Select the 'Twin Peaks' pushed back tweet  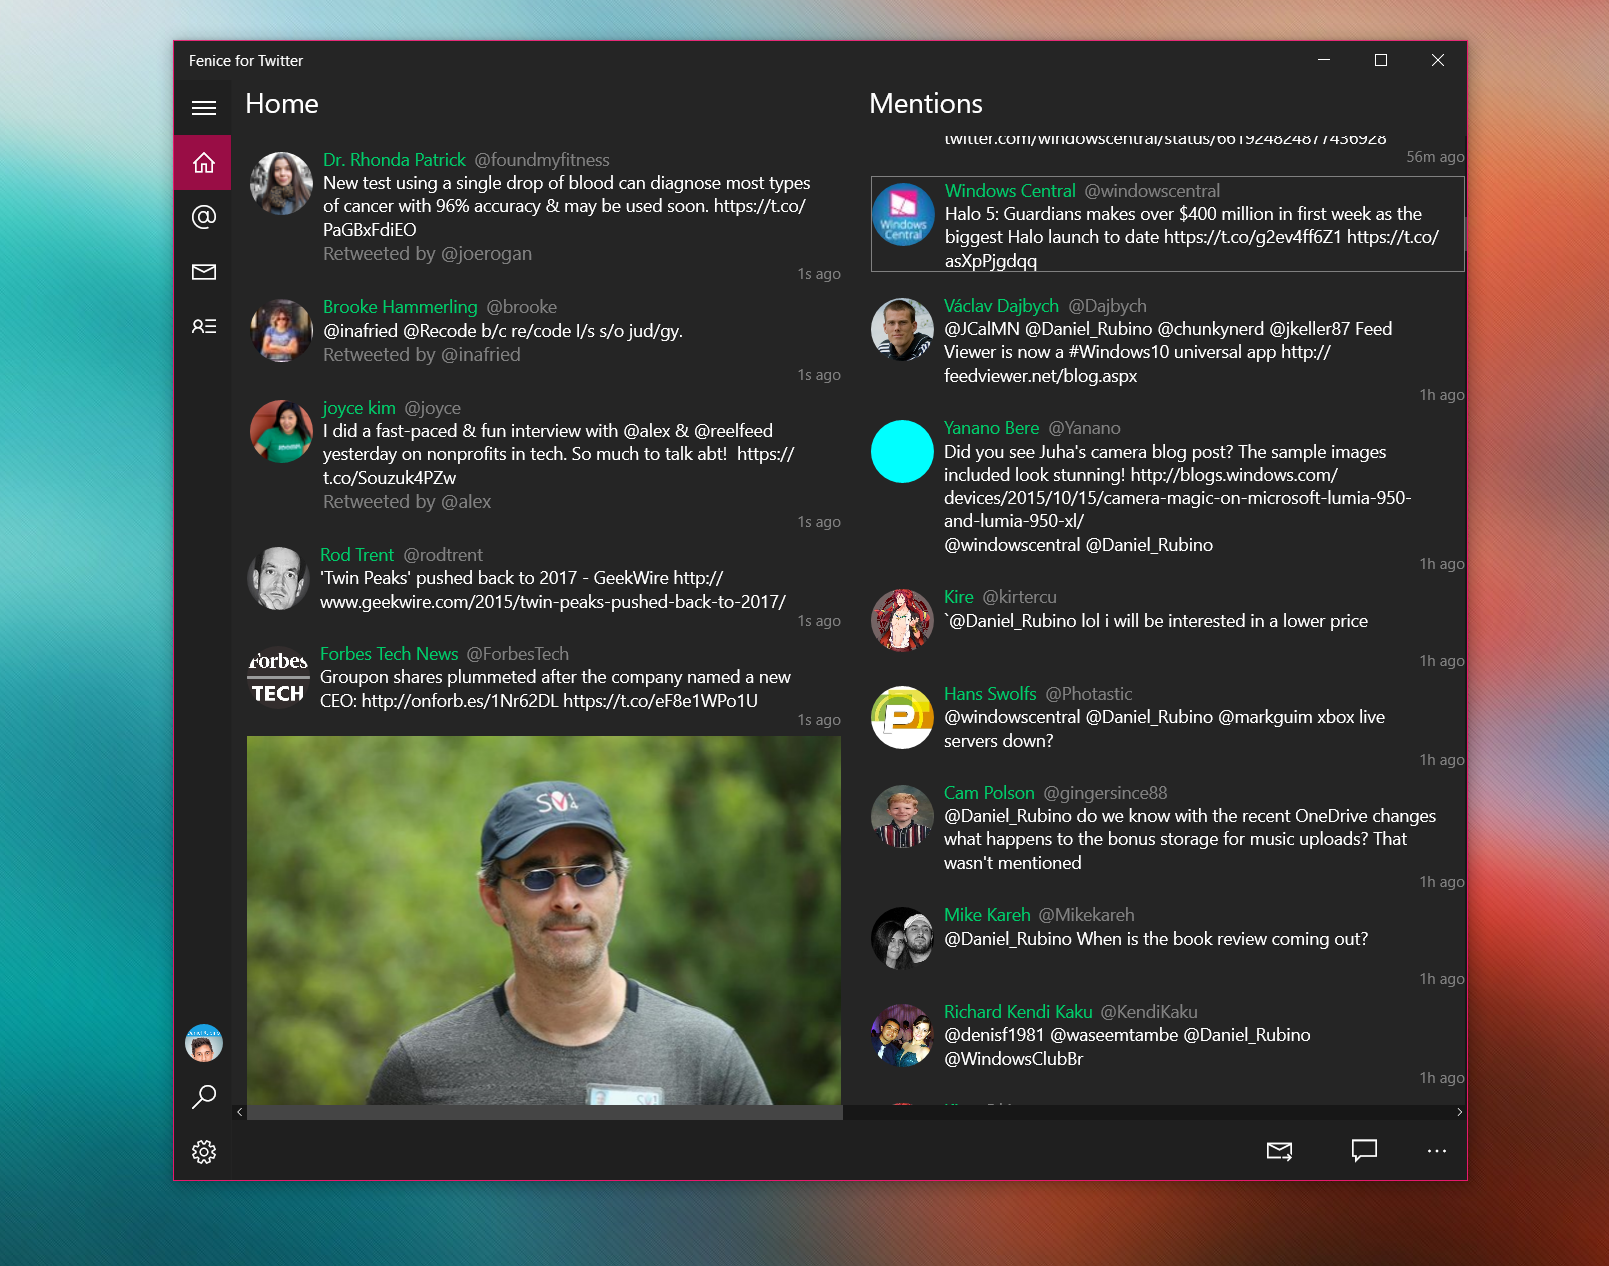tap(553, 590)
